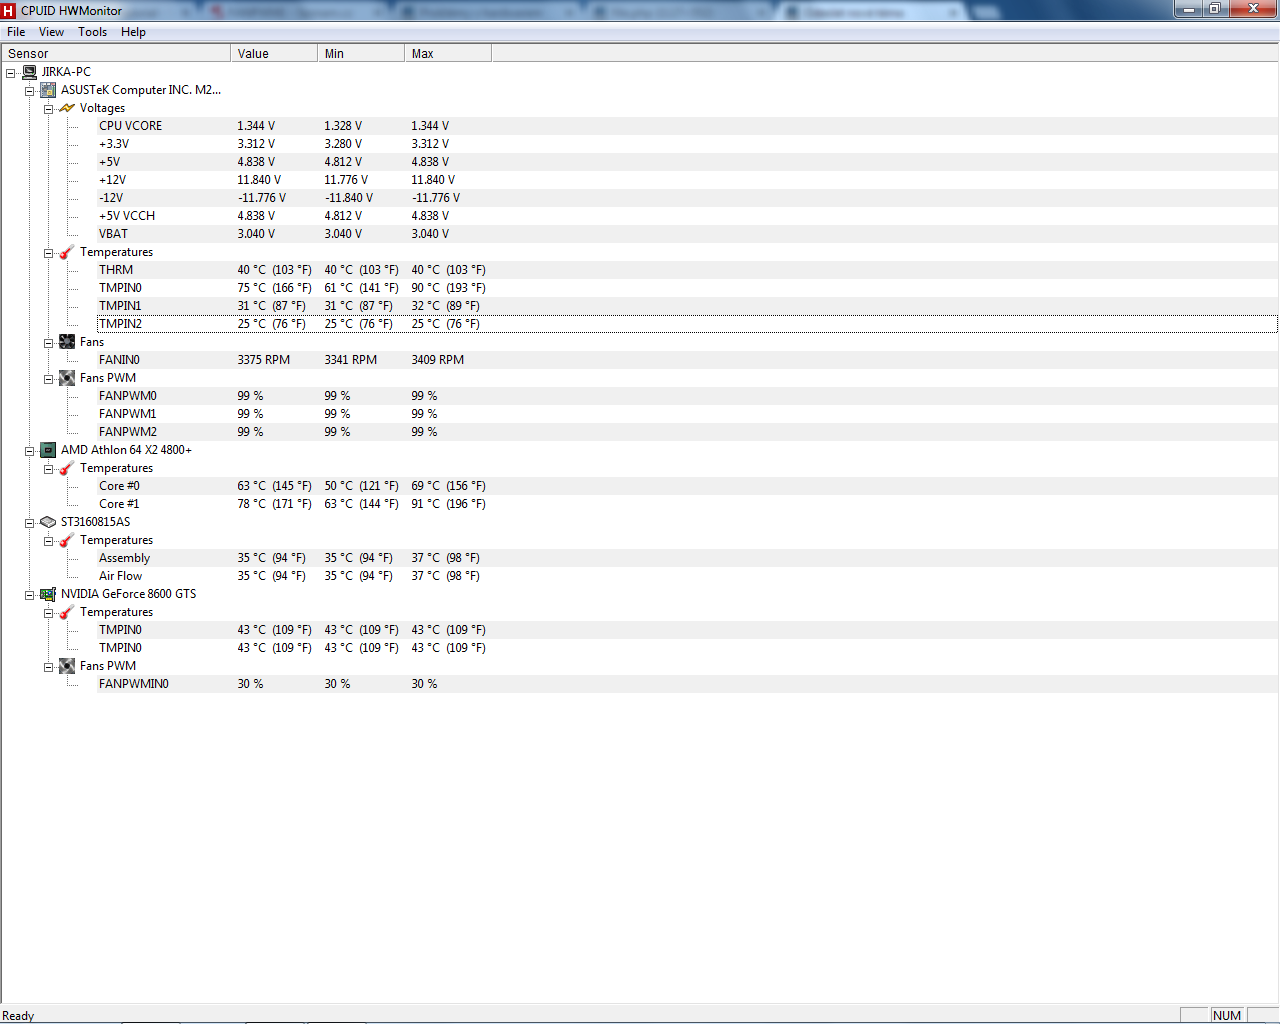Open the Tools menu

coord(93,32)
